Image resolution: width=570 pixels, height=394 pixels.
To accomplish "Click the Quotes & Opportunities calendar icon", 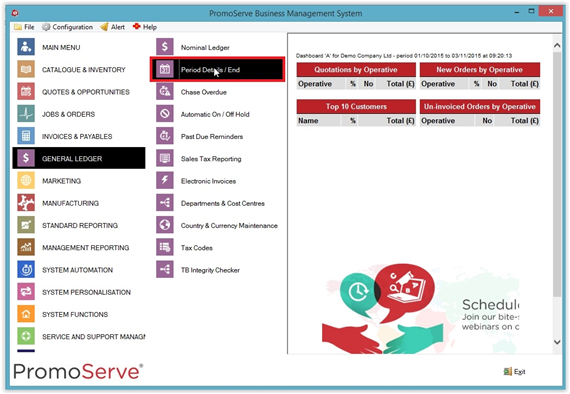I will tap(26, 91).
